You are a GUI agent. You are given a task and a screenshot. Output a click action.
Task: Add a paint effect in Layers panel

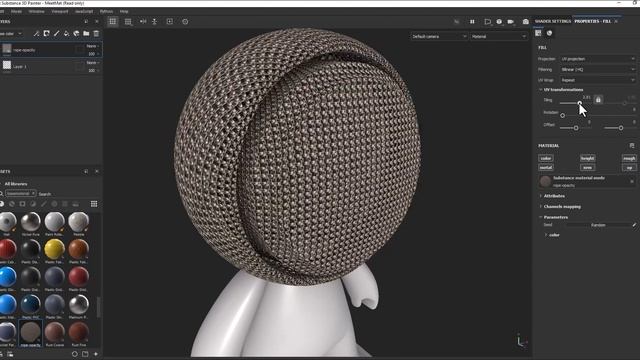37,33
